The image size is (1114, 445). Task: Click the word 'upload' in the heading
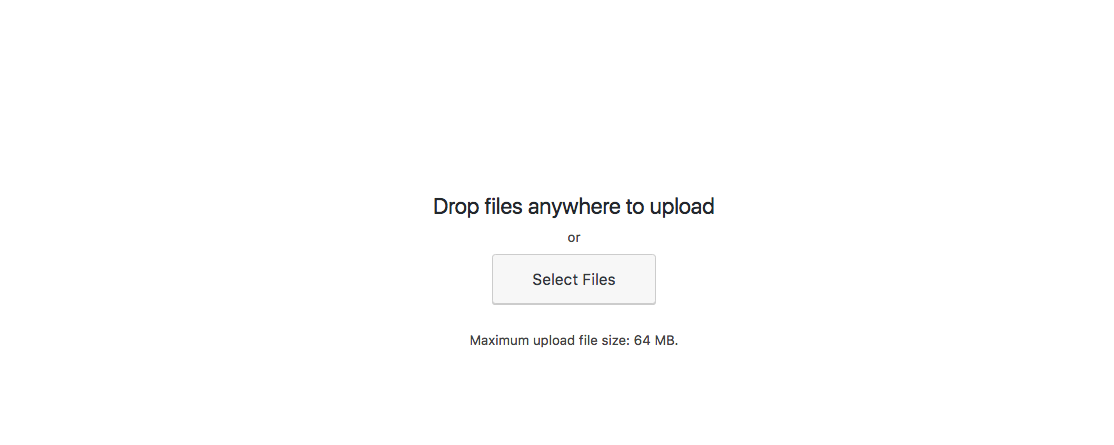681,207
